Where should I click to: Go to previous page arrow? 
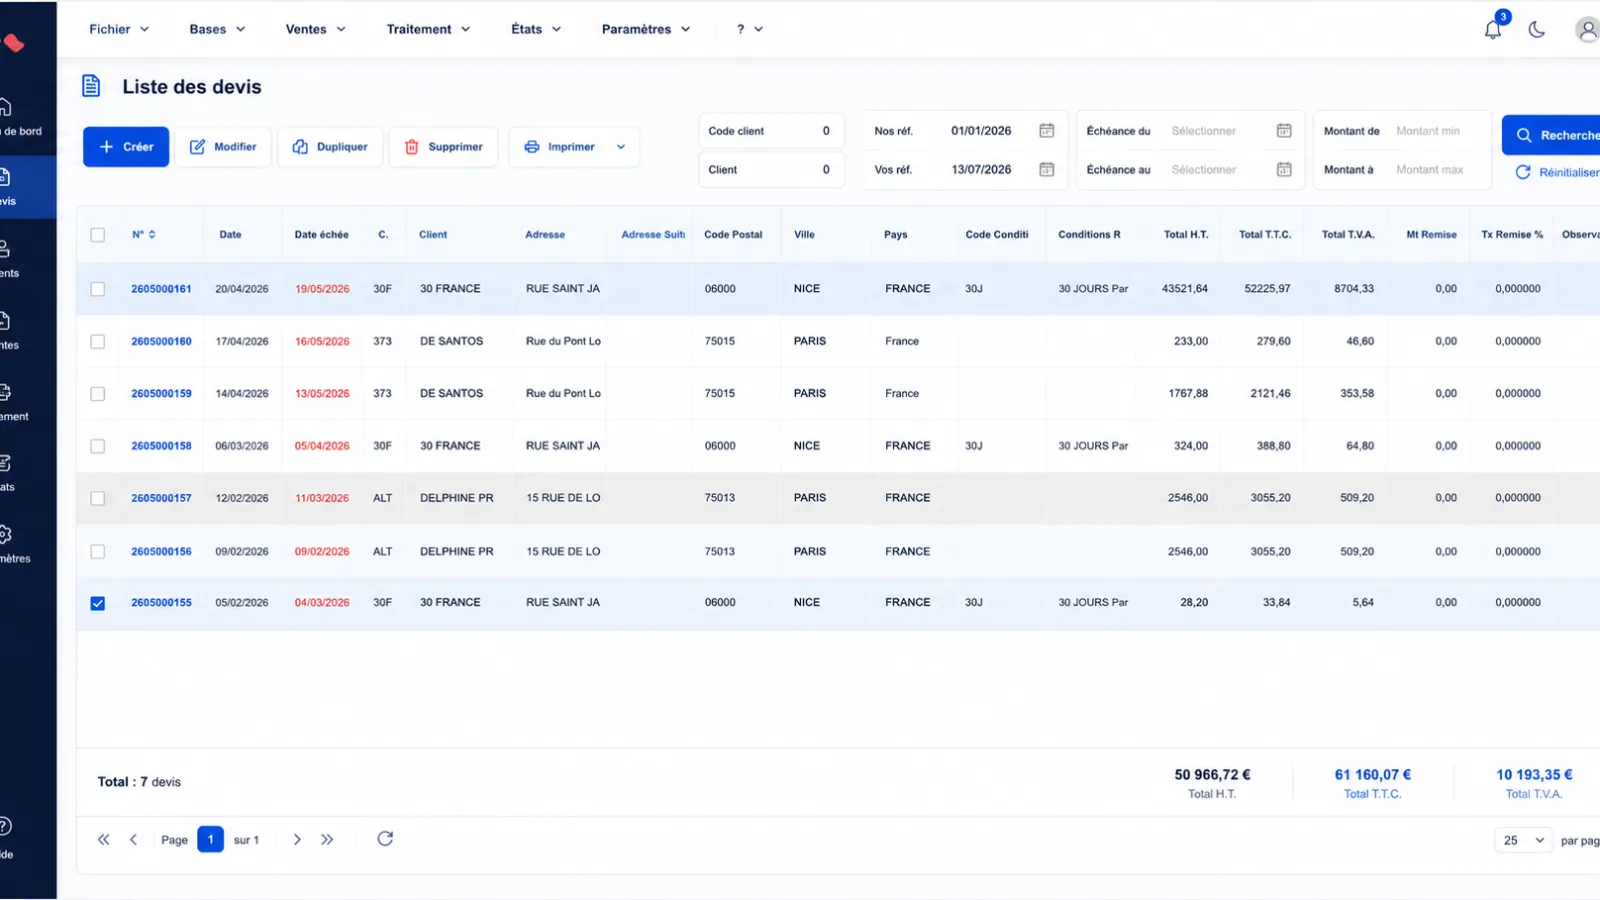coord(133,840)
